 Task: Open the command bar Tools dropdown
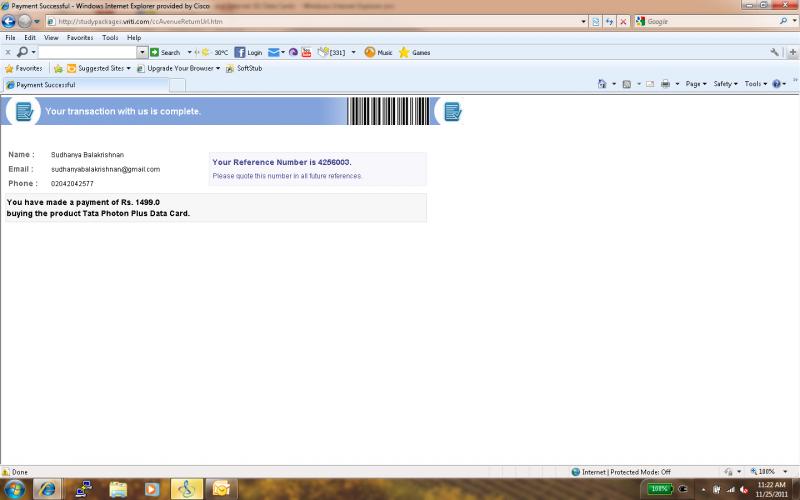coord(756,84)
